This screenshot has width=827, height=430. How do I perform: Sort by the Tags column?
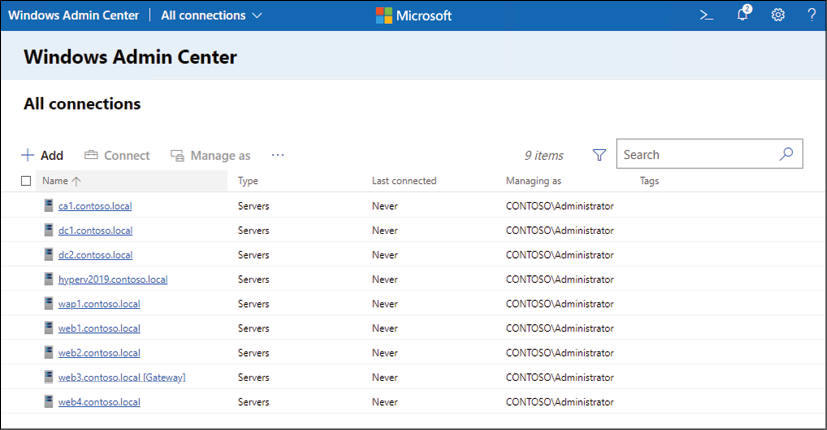[x=649, y=181]
